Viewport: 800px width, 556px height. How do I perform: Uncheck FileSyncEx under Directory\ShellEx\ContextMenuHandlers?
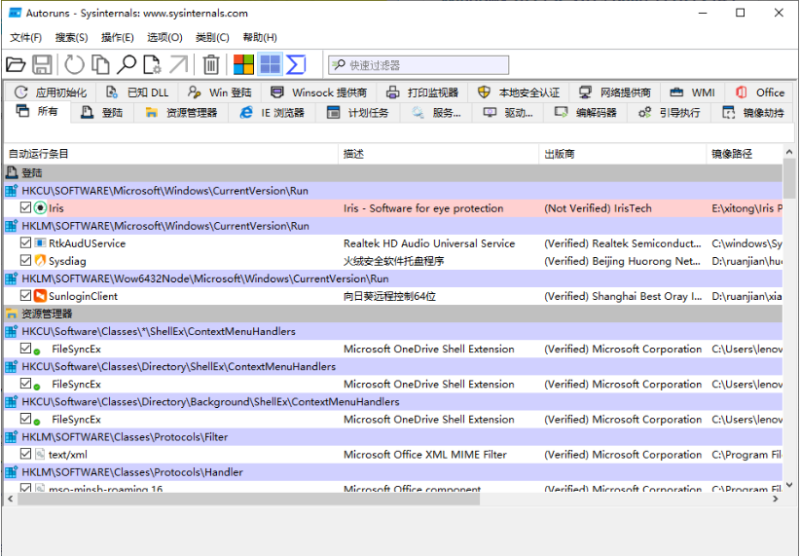point(26,384)
